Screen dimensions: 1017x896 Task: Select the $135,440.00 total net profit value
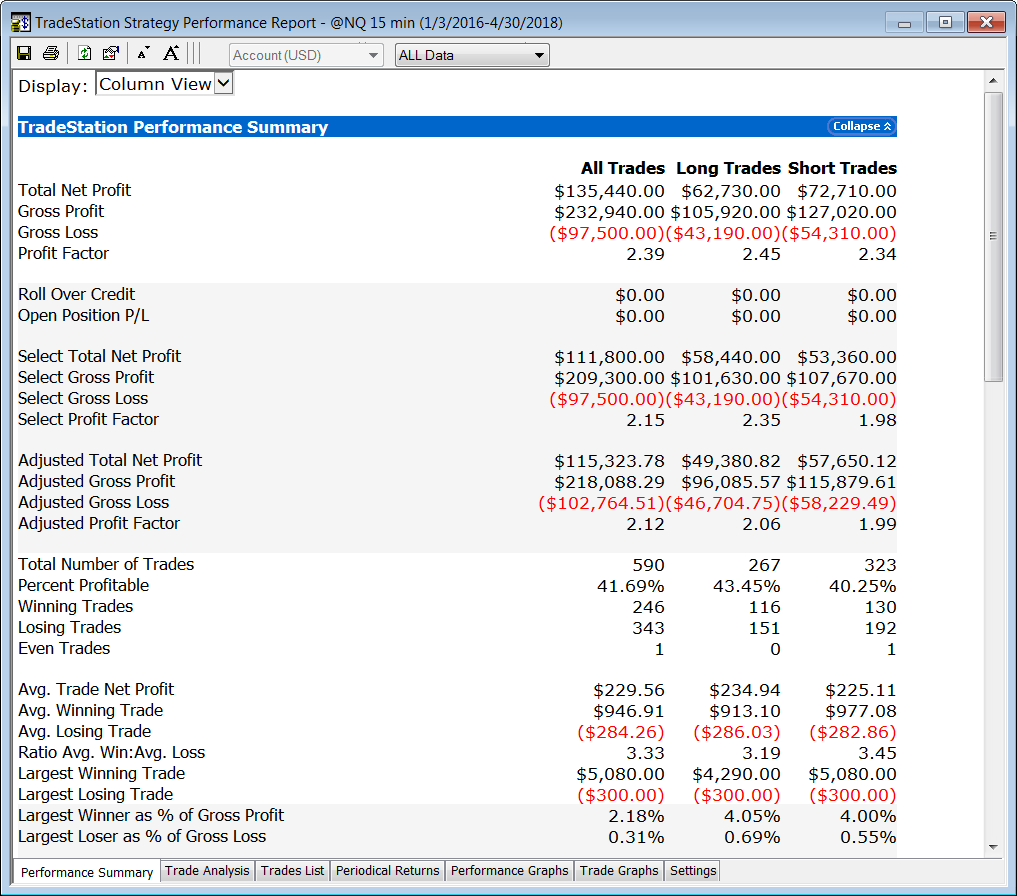click(x=610, y=191)
